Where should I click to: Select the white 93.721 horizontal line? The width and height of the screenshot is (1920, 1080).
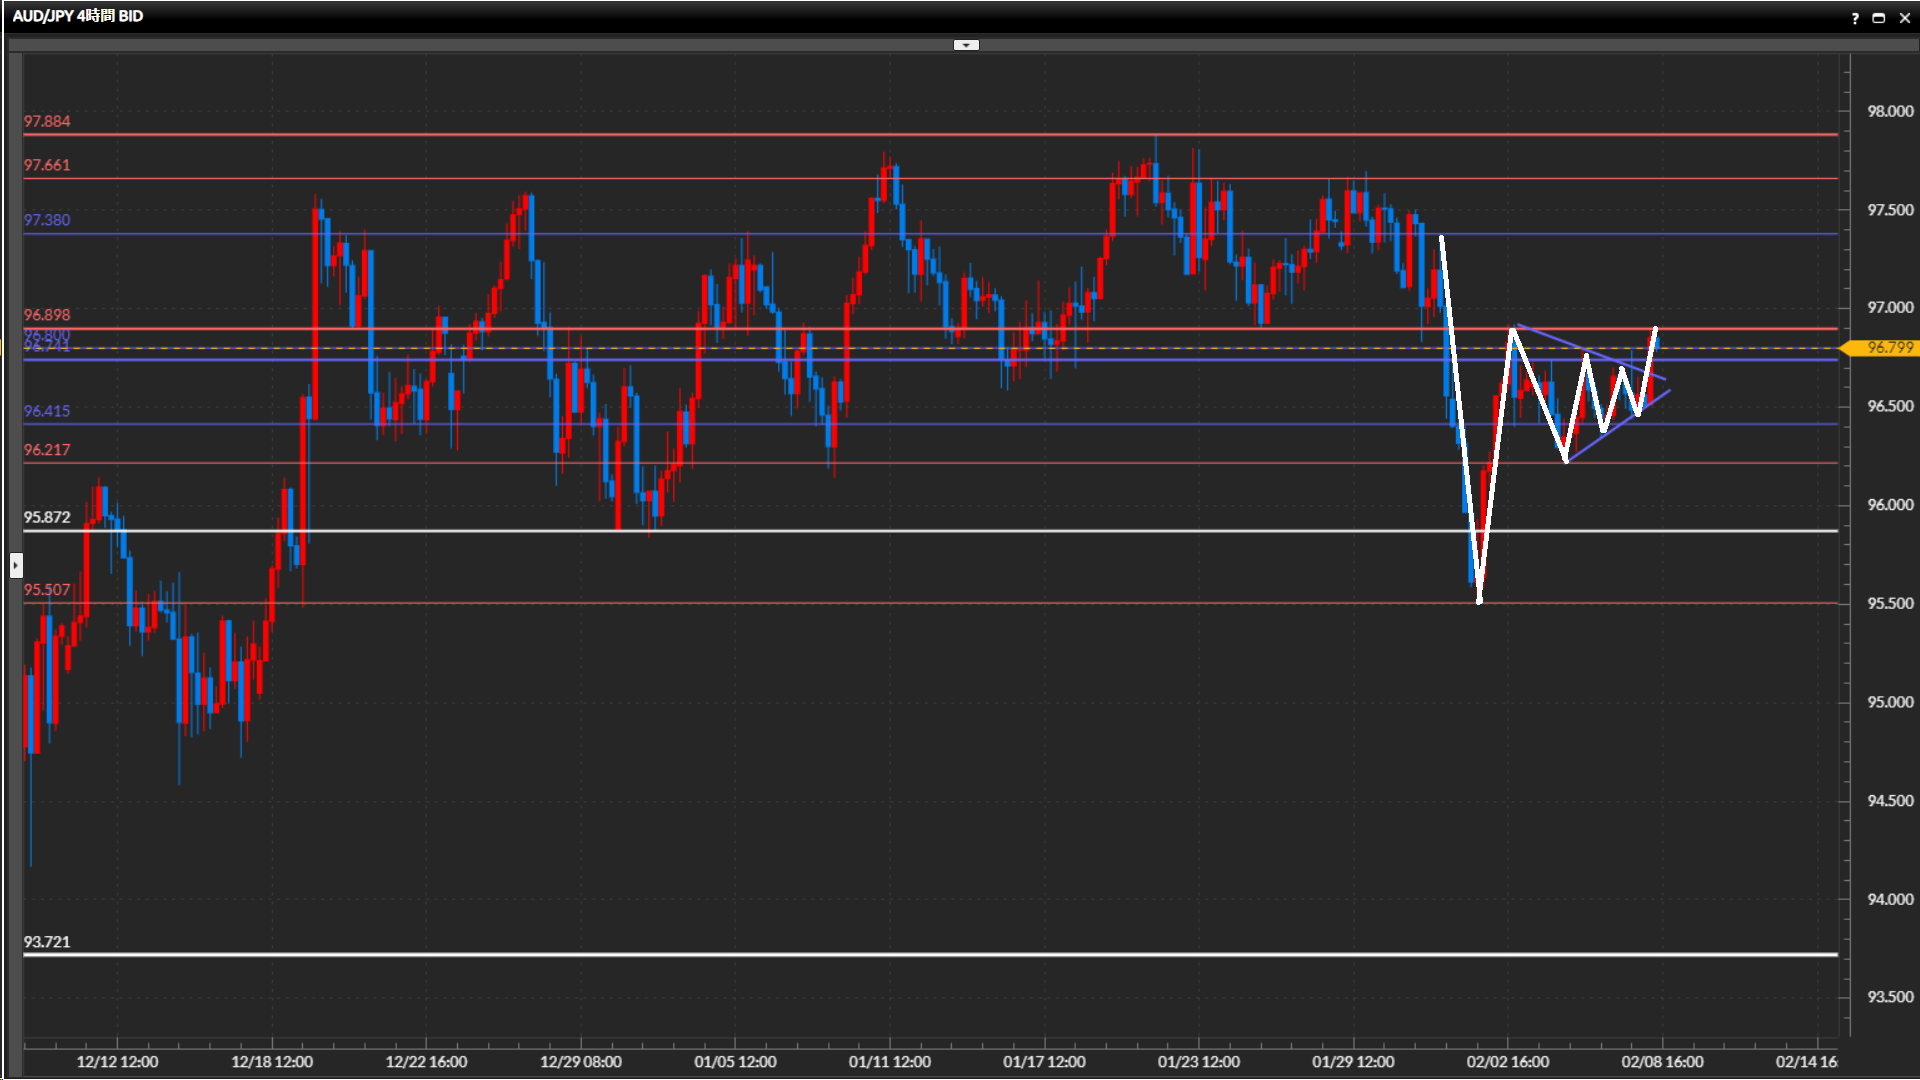pos(900,955)
